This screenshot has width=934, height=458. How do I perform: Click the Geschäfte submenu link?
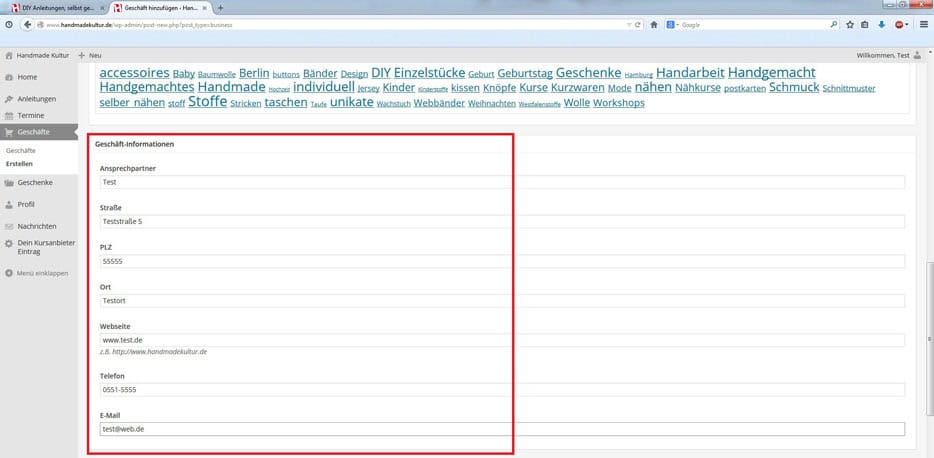21,150
